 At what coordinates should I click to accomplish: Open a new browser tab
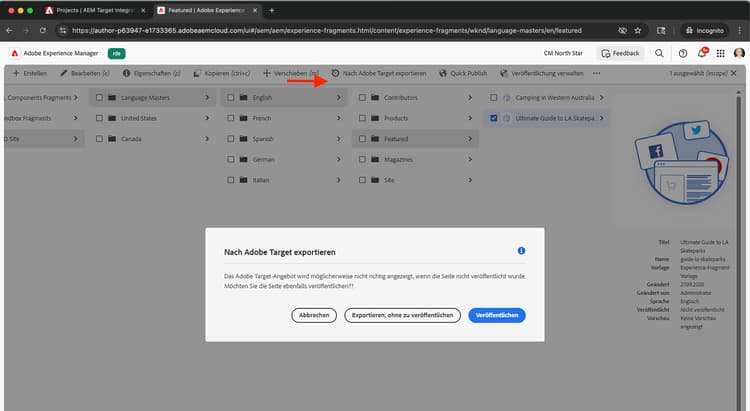pyautogui.click(x=272, y=10)
